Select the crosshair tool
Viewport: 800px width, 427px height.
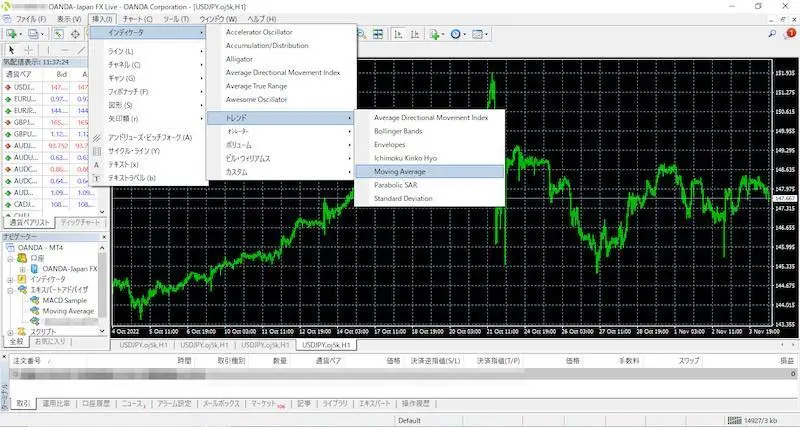pos(29,50)
